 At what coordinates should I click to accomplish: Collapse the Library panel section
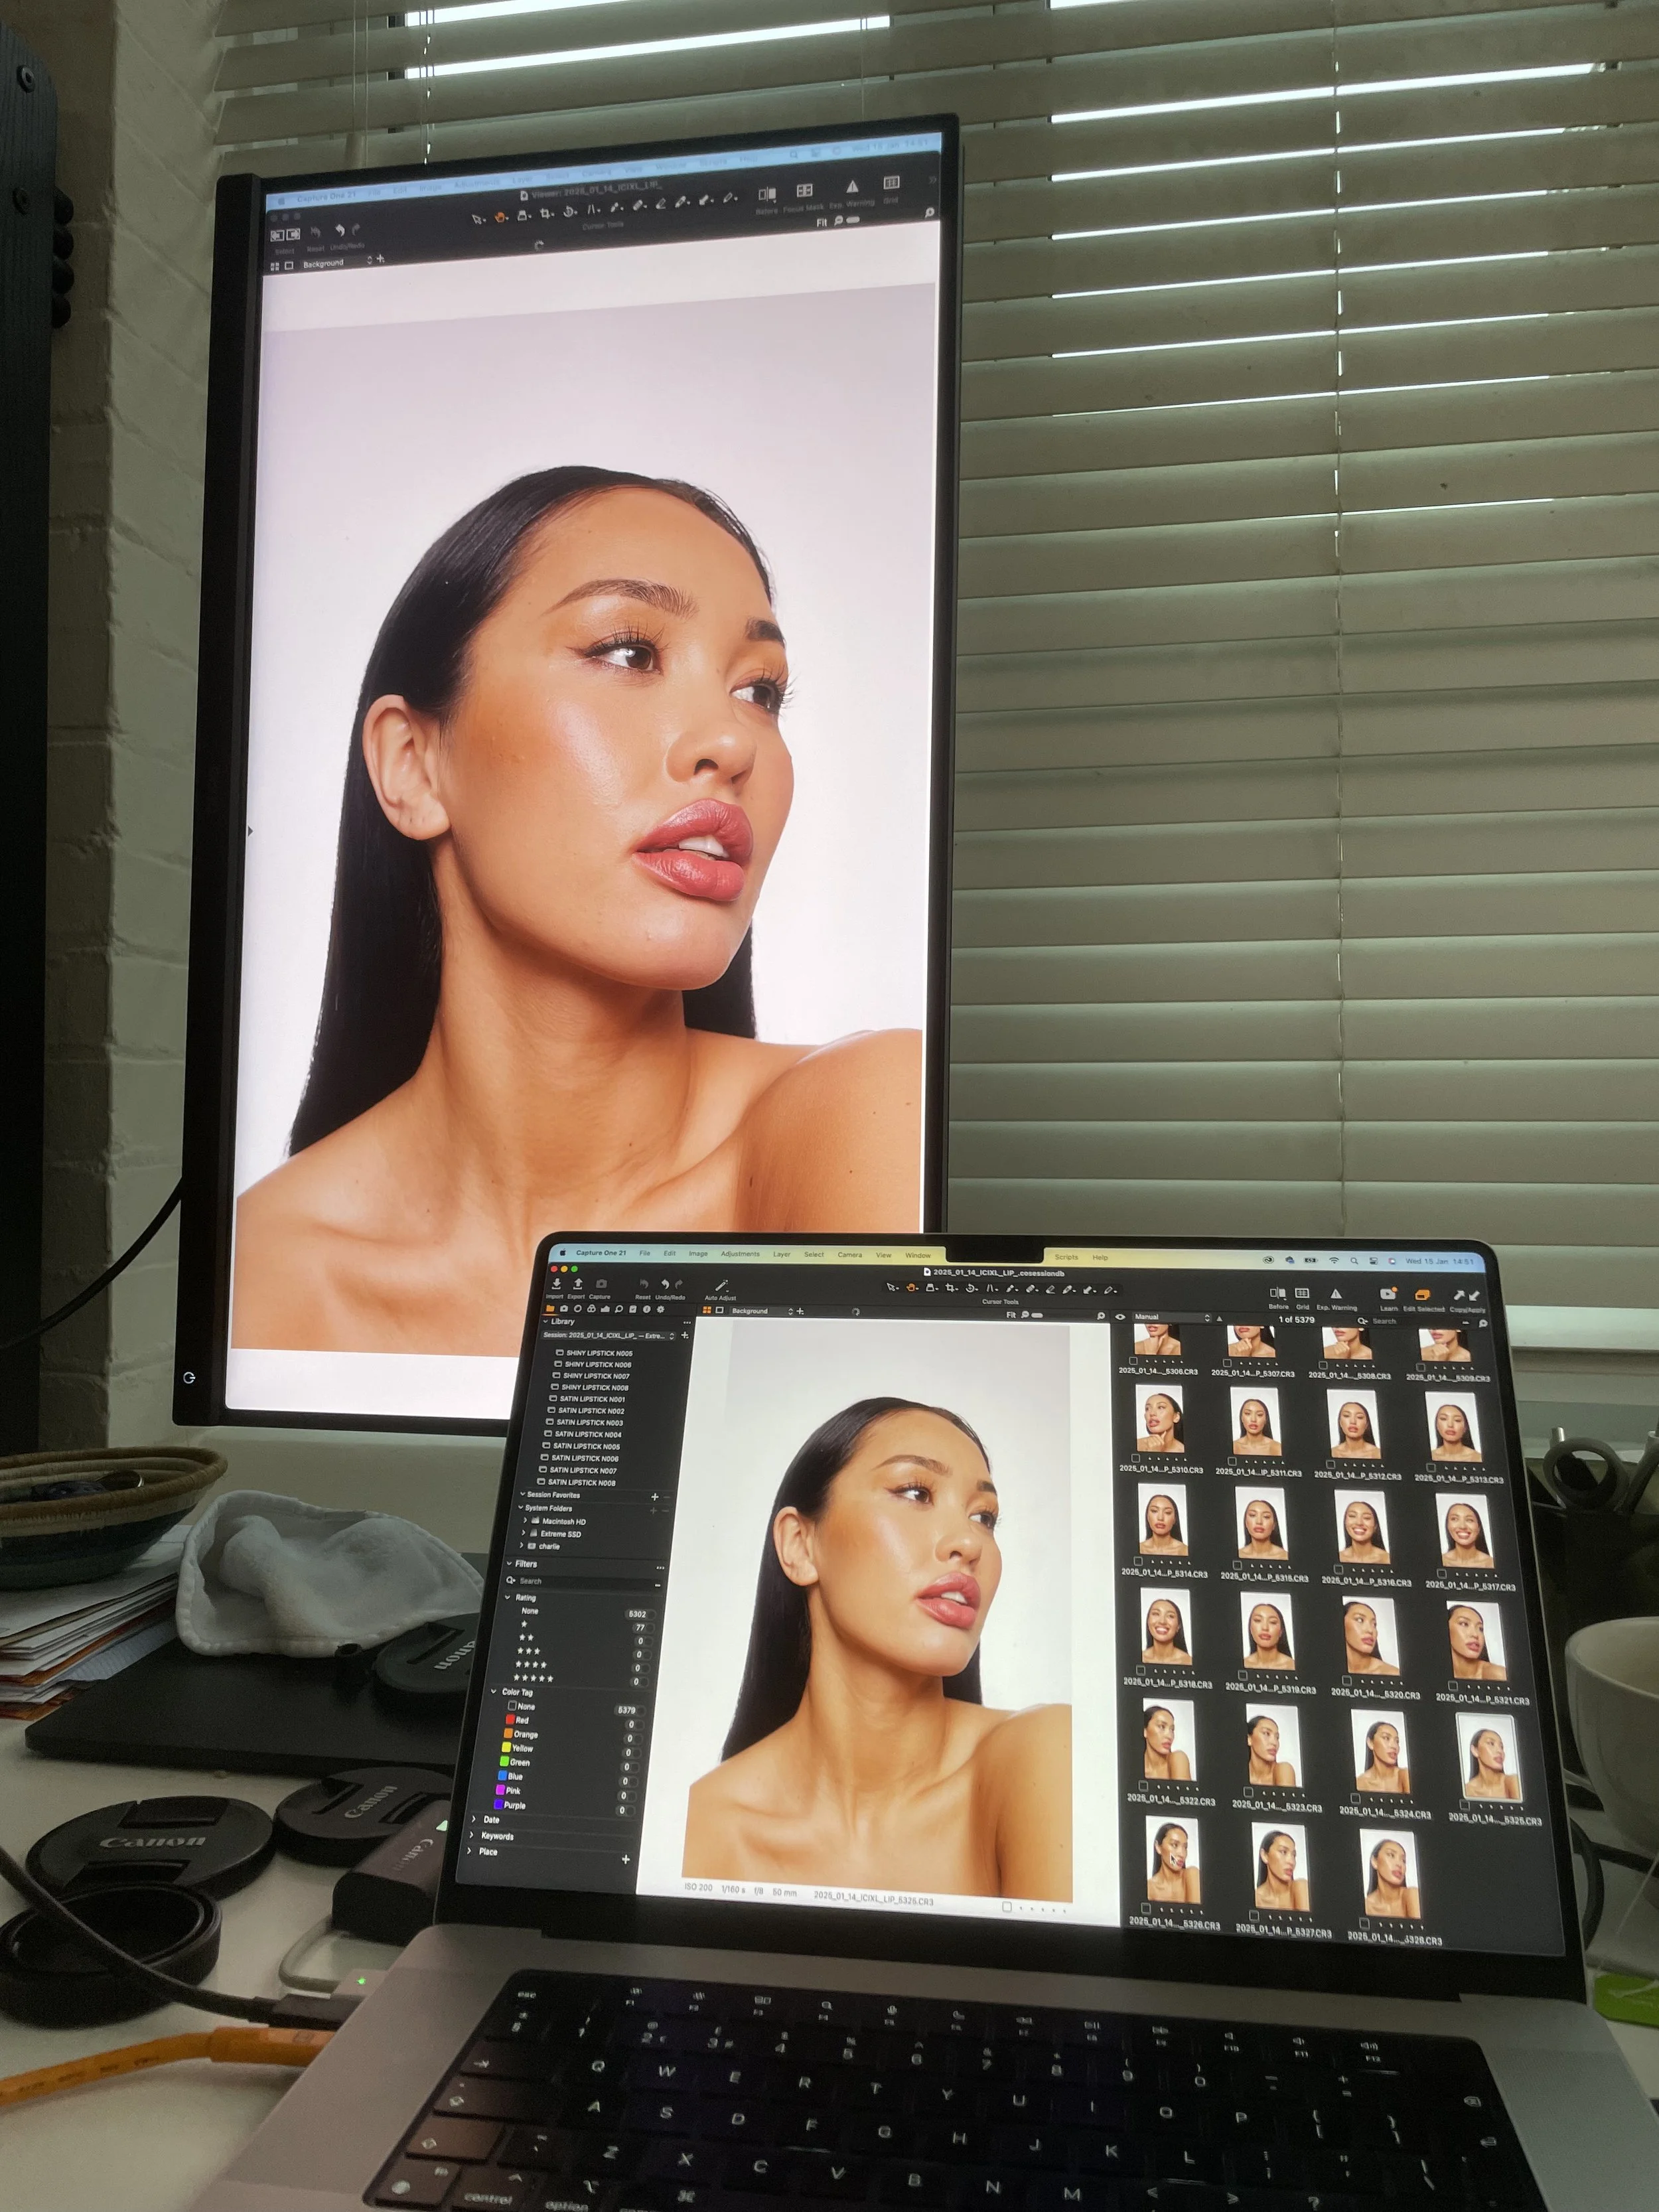click(x=546, y=1321)
